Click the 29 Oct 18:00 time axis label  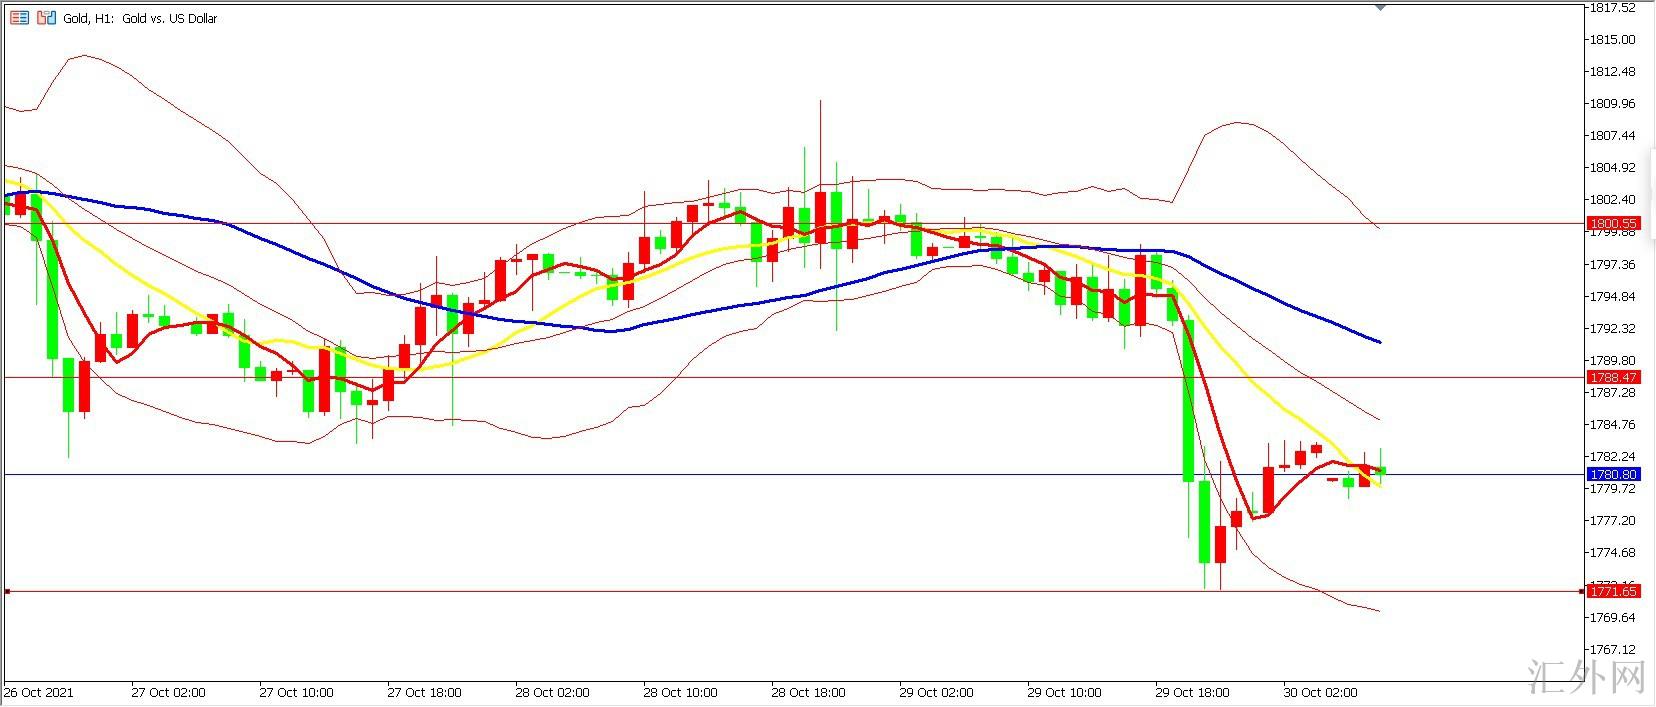(1192, 692)
